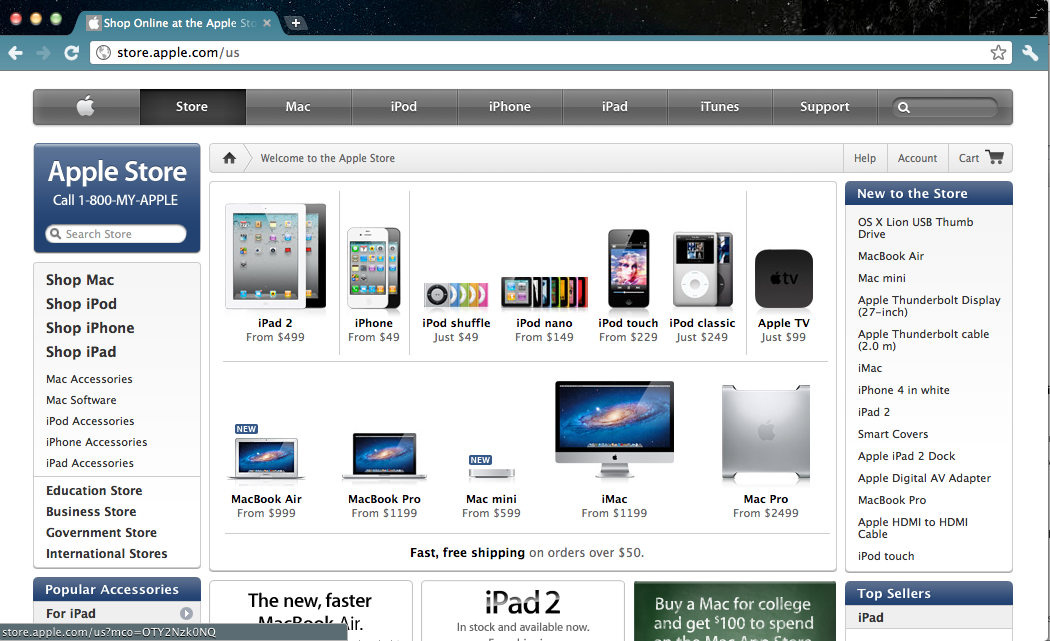Expand the For iPad accessories arrow
Screen dimensions: 1050x641
pos(186,614)
